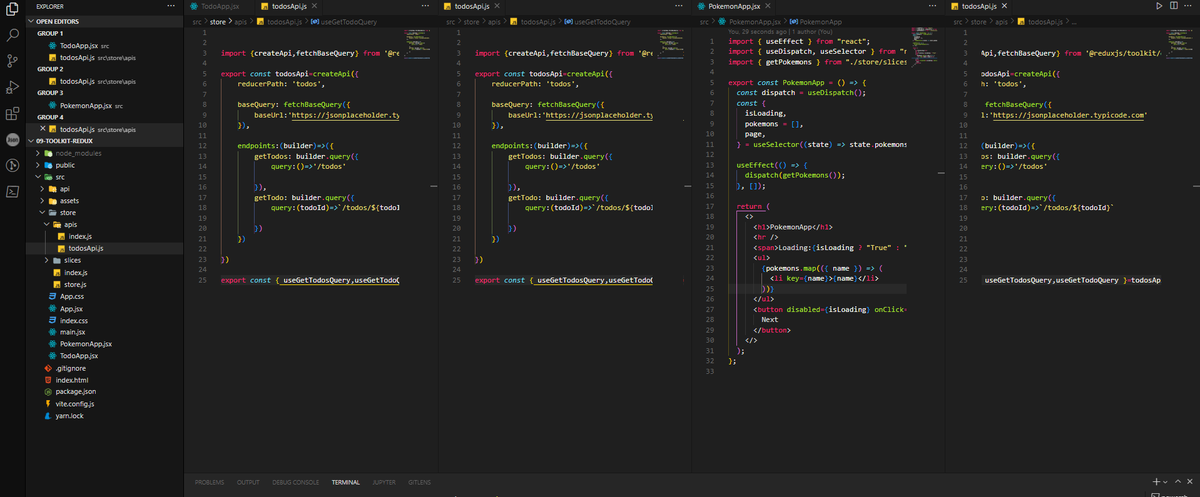Open the Explorer view in activity bar
The height and width of the screenshot is (497, 1200).
(x=13, y=10)
